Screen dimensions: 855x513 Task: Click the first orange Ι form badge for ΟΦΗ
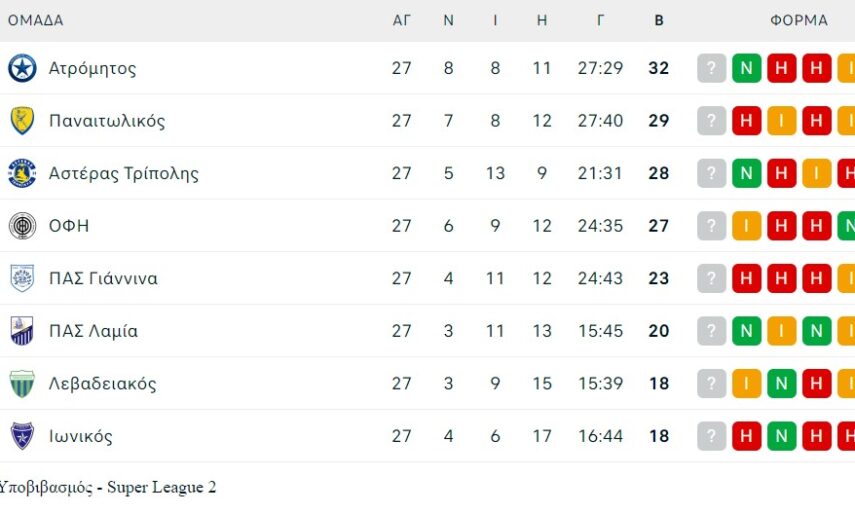(746, 226)
